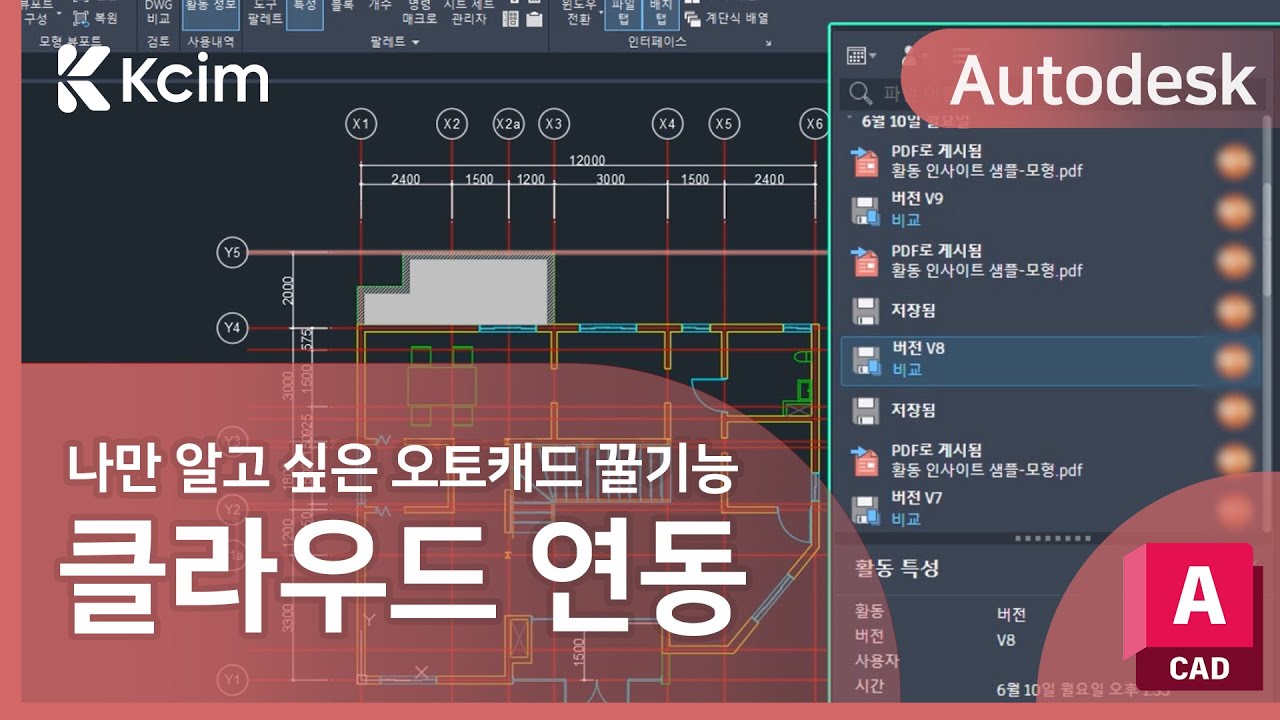Screen dimensions: 1280x720
Task: Click the Y5 grid bubble in drawing
Action: click(232, 252)
